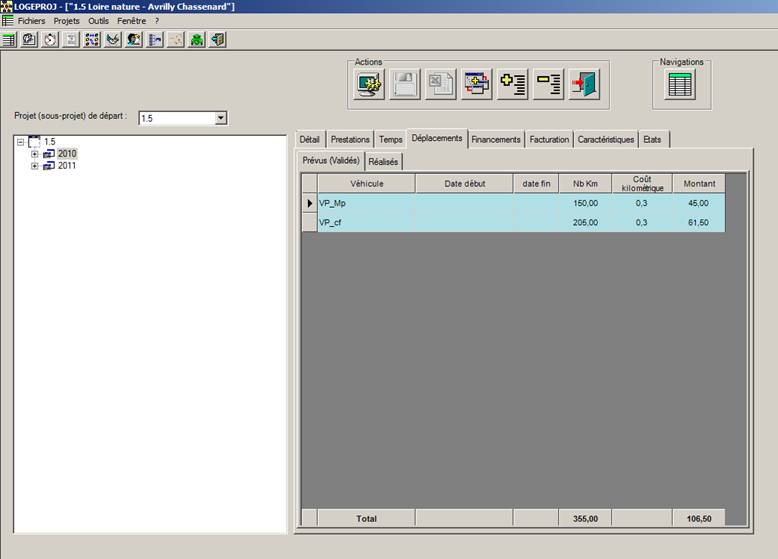Expand the 2011 tree node
Image resolution: width=778 pixels, height=559 pixels.
coord(35,166)
